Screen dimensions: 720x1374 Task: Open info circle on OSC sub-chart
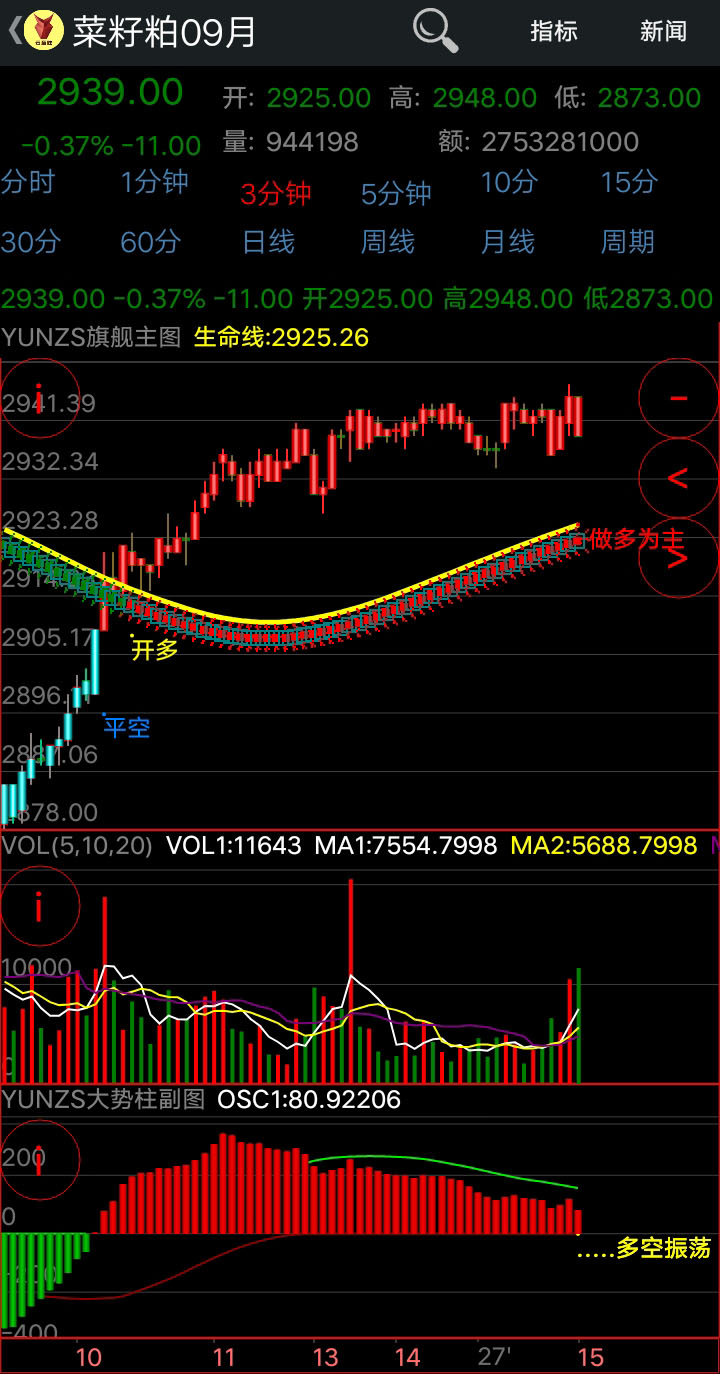[39, 1159]
